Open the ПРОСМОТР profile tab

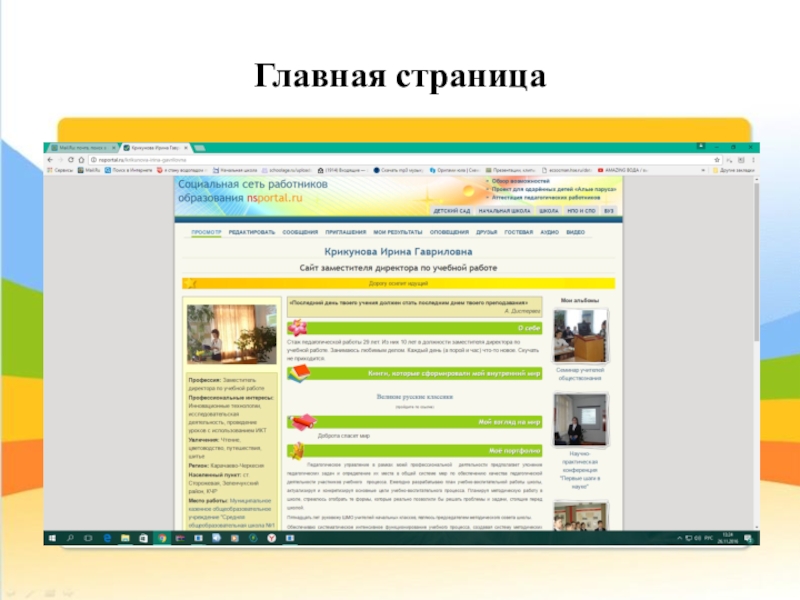click(206, 232)
